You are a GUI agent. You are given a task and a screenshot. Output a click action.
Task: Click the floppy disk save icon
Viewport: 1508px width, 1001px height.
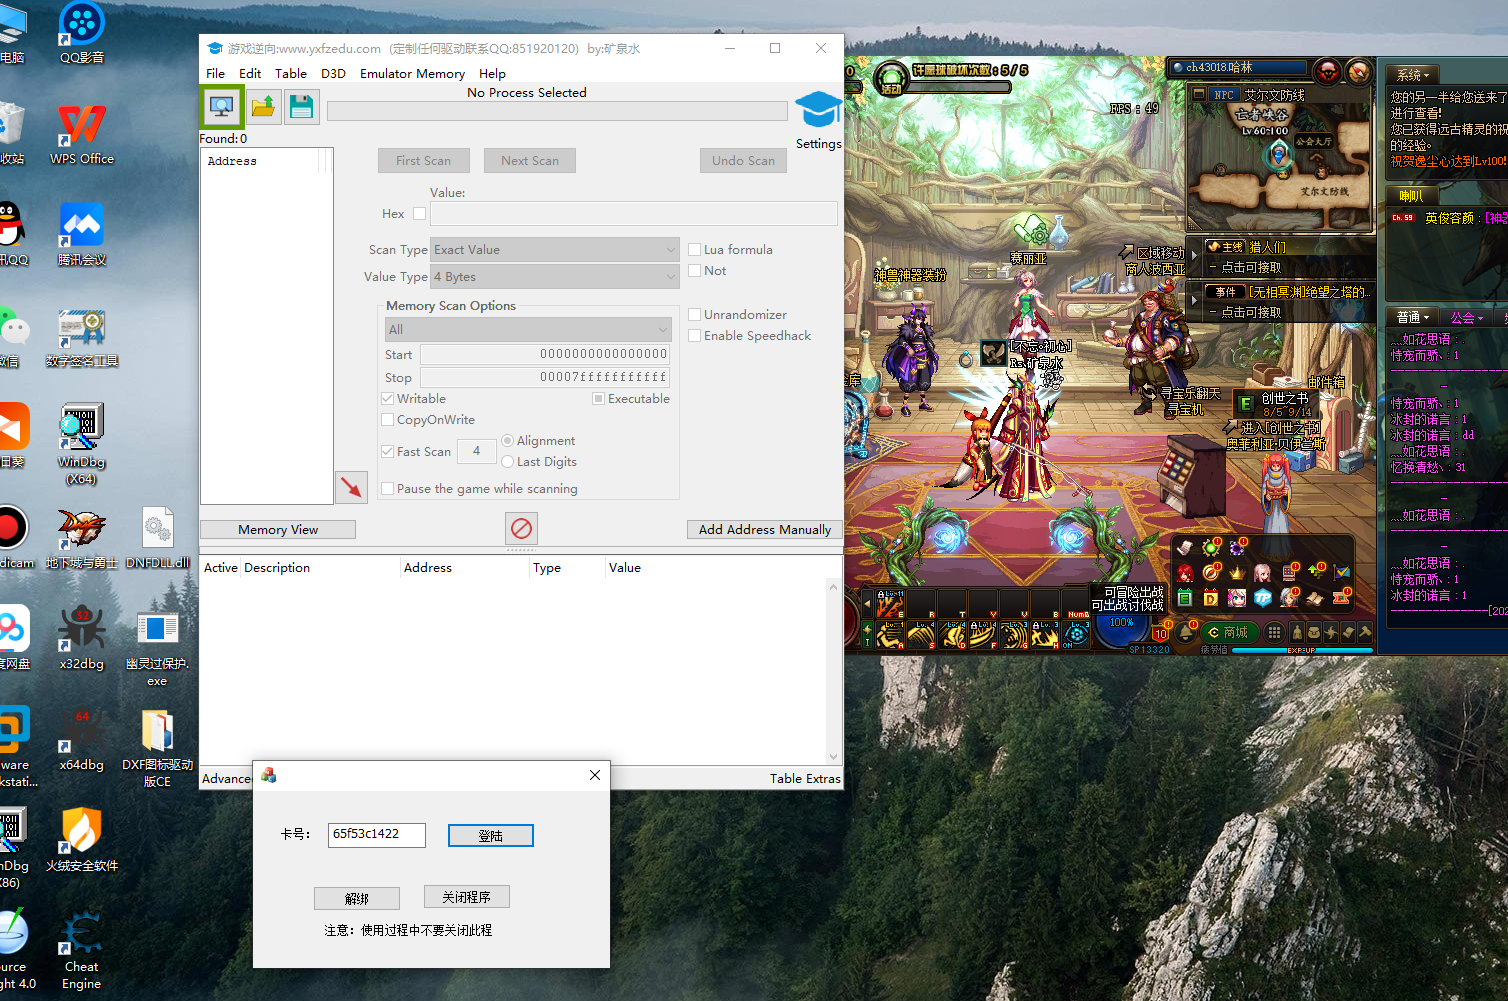pos(301,106)
